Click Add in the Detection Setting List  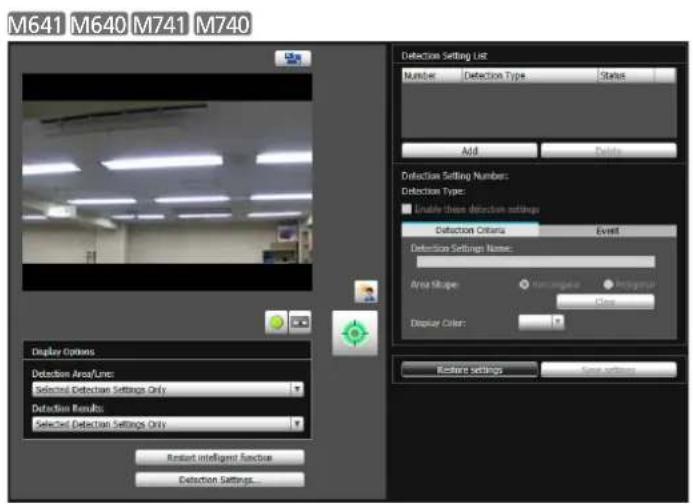[469, 150]
